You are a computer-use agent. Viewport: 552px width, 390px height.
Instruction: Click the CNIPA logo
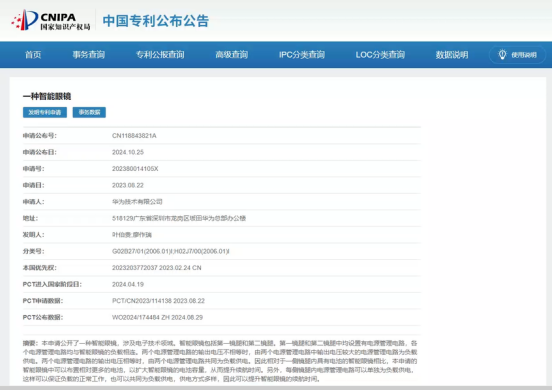[51, 20]
